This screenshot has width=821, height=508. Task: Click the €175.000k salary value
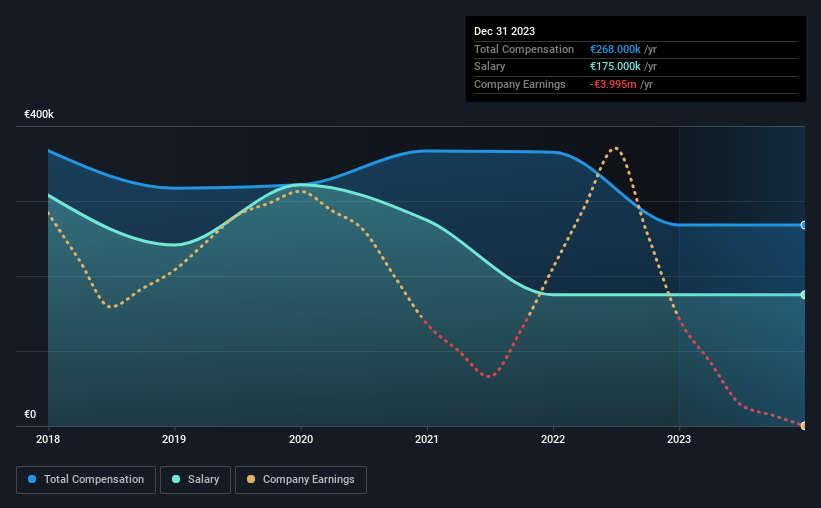(615, 67)
